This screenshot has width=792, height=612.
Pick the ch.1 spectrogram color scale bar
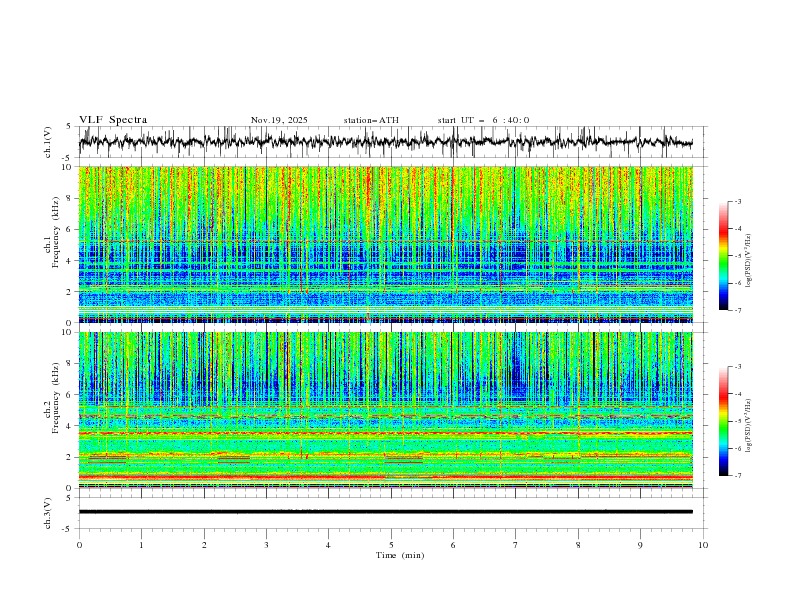[x=723, y=256]
